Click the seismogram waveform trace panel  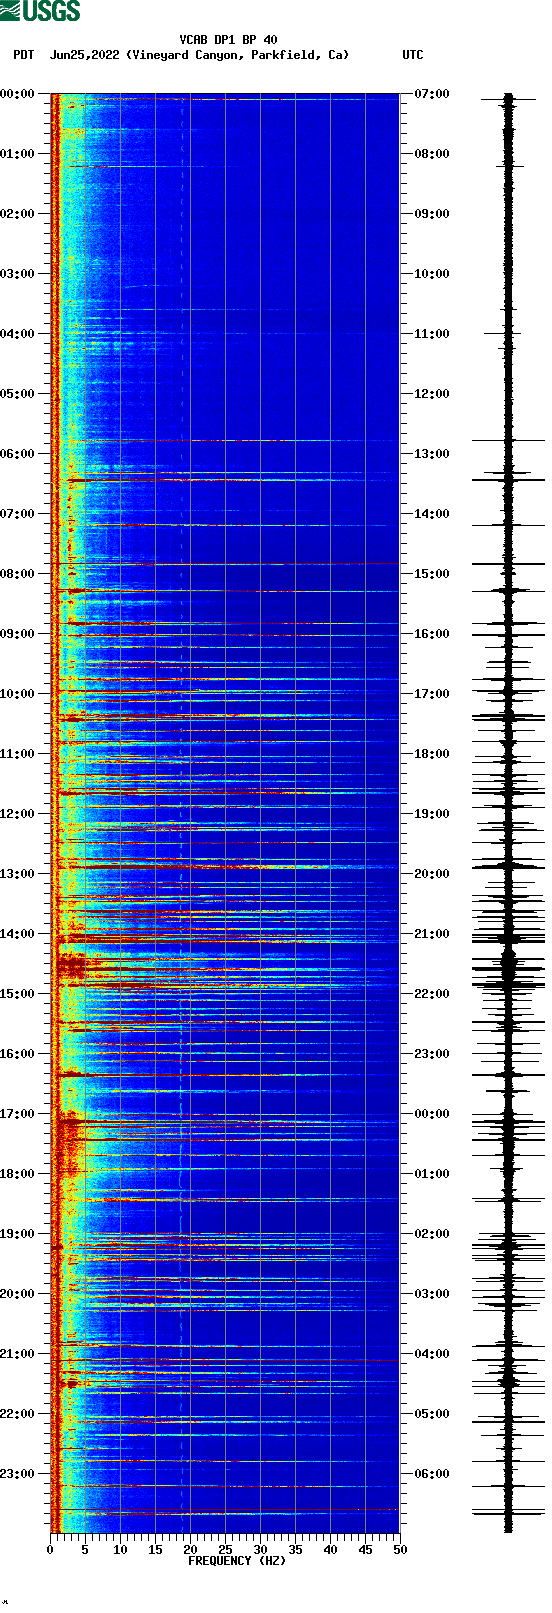click(x=508, y=813)
